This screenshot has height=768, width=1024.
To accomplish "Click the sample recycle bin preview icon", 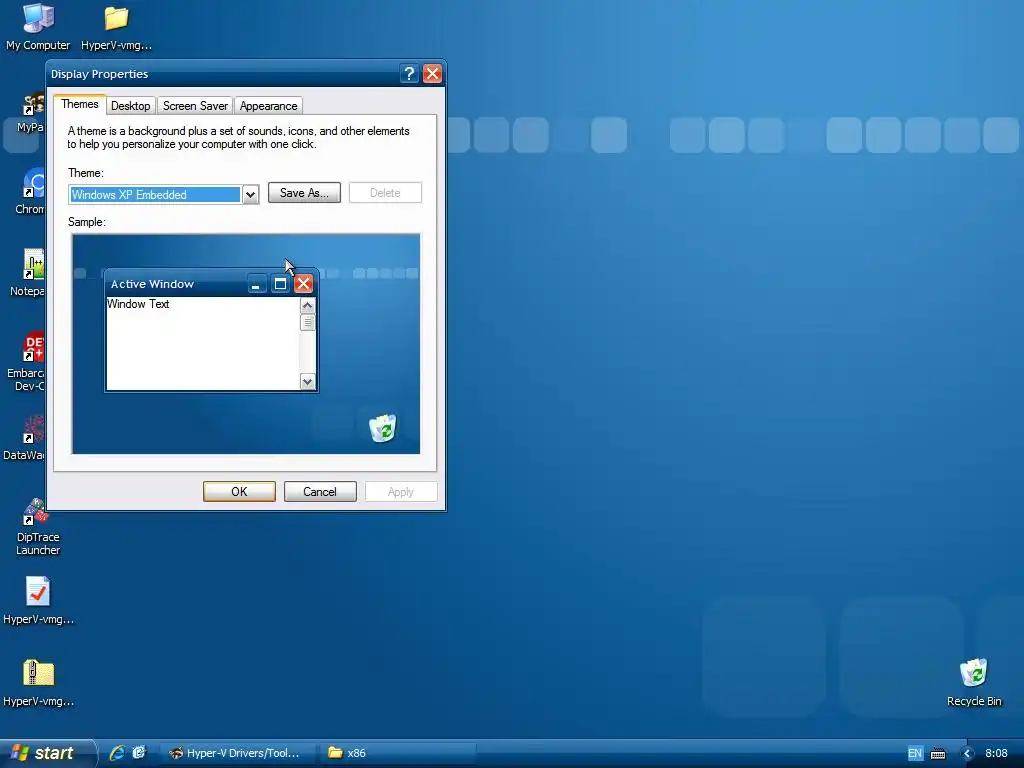I will coord(383,428).
